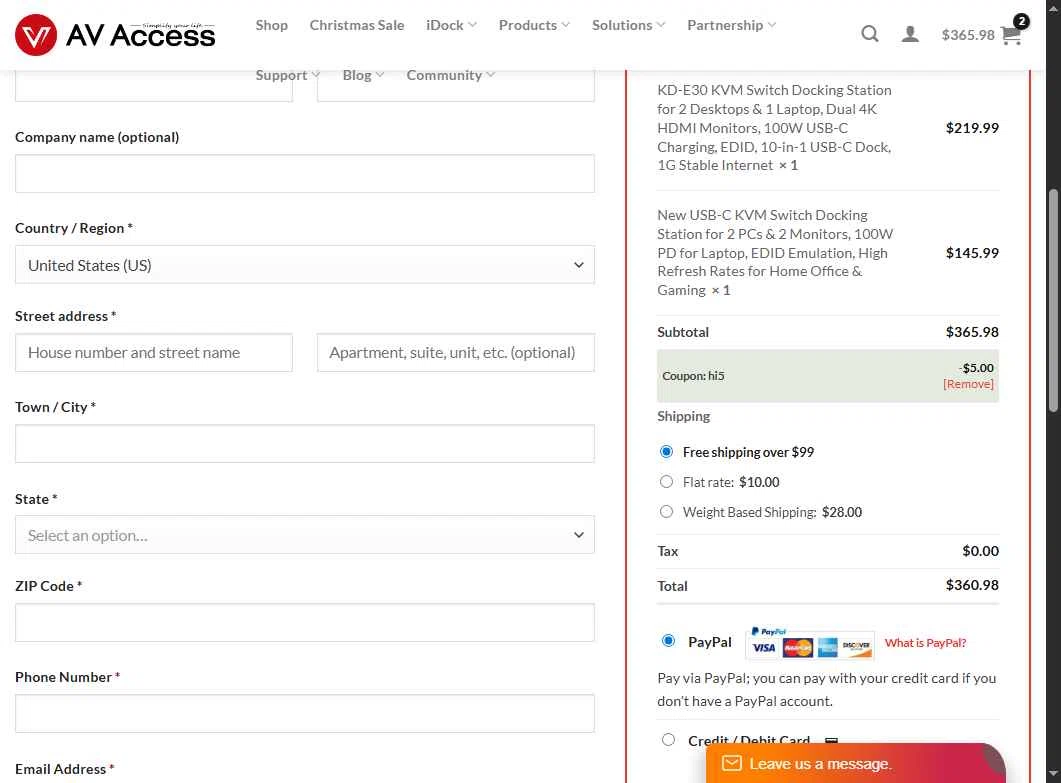Expand the Partnership menu
Image resolution: width=1061 pixels, height=783 pixels.
click(x=731, y=25)
